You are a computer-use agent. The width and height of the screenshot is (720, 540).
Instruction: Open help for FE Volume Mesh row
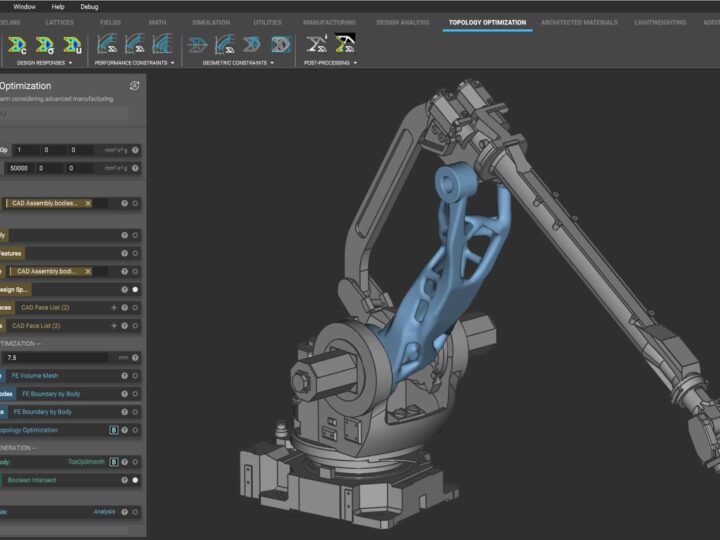tap(124, 376)
